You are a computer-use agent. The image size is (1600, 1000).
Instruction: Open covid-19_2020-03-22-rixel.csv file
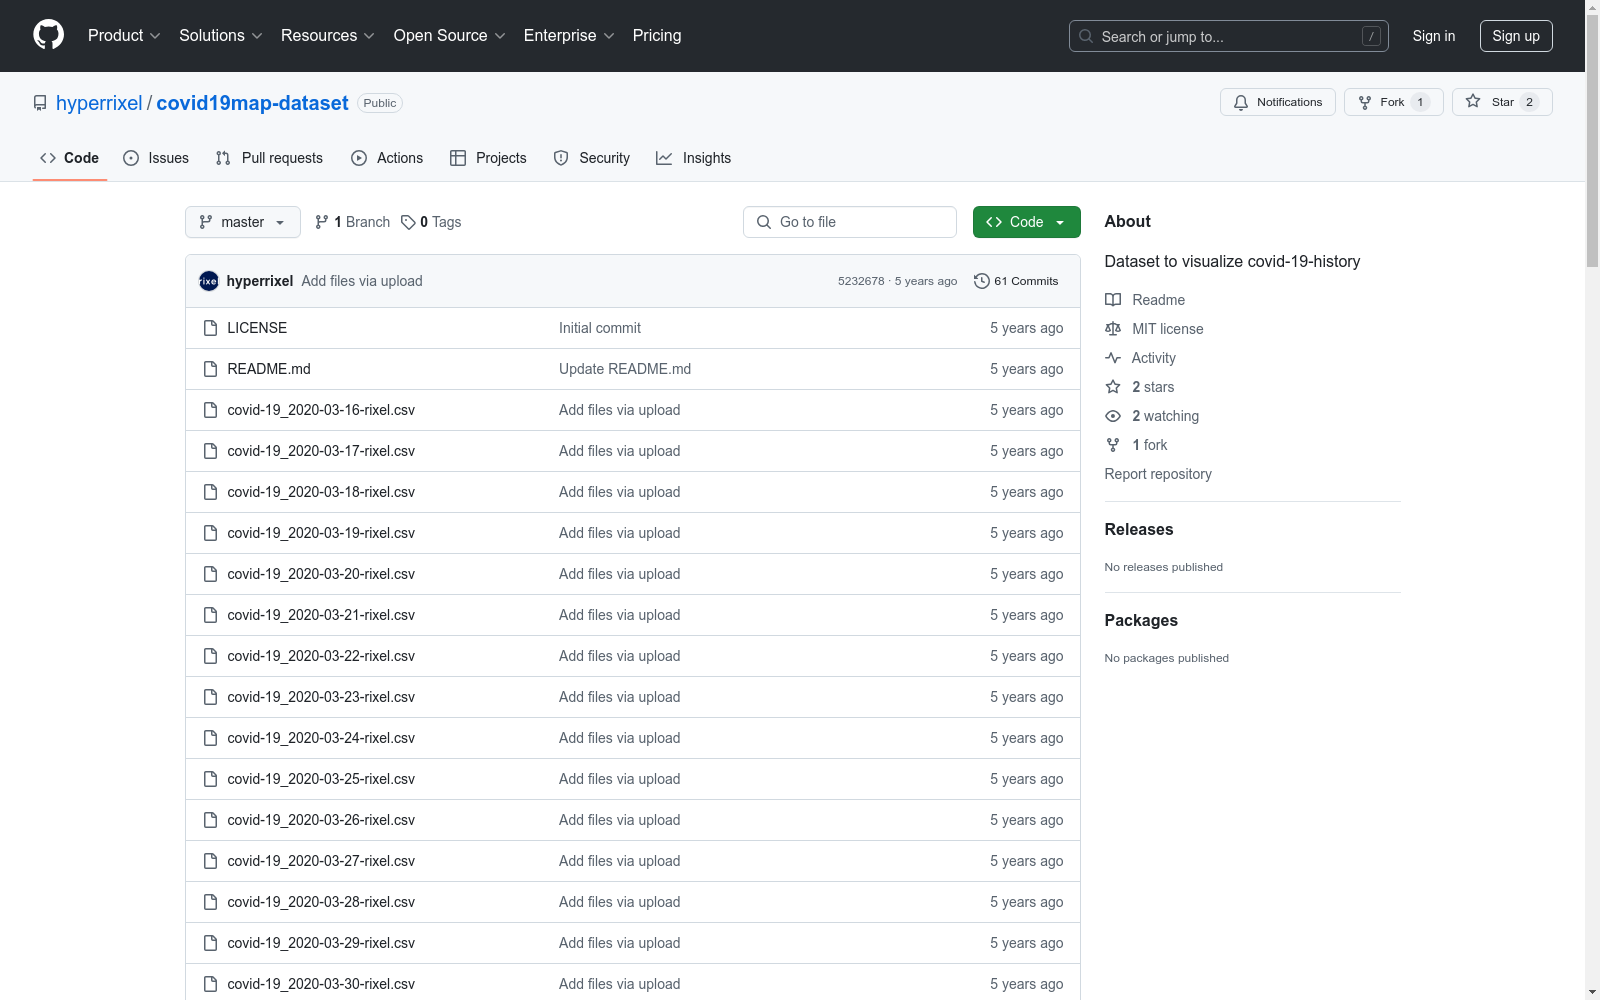coord(321,656)
